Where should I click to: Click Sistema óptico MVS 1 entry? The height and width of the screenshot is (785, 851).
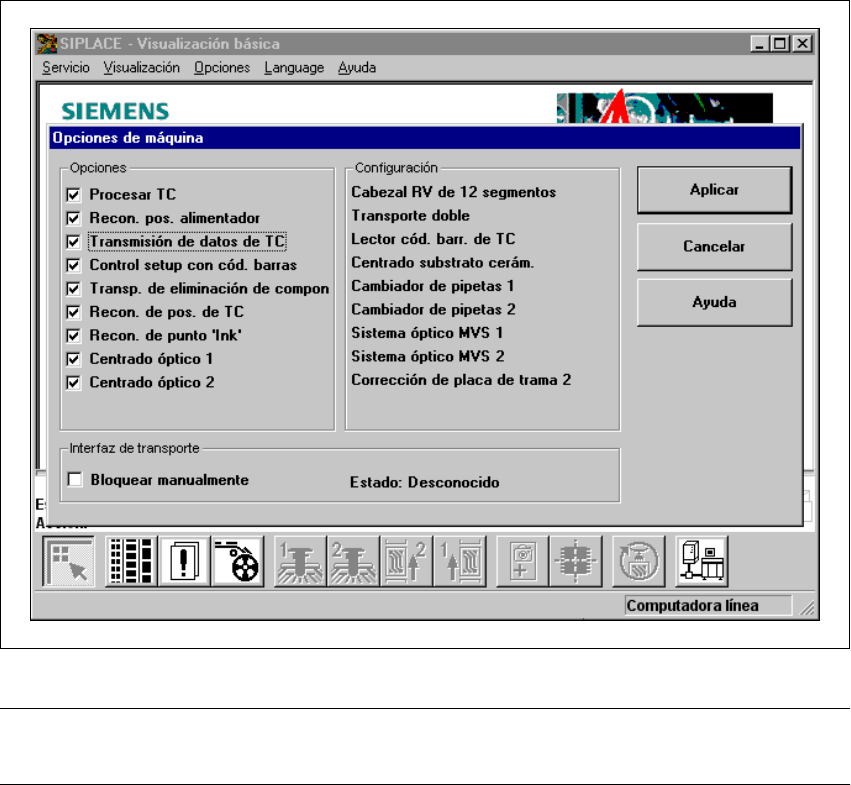tap(427, 333)
